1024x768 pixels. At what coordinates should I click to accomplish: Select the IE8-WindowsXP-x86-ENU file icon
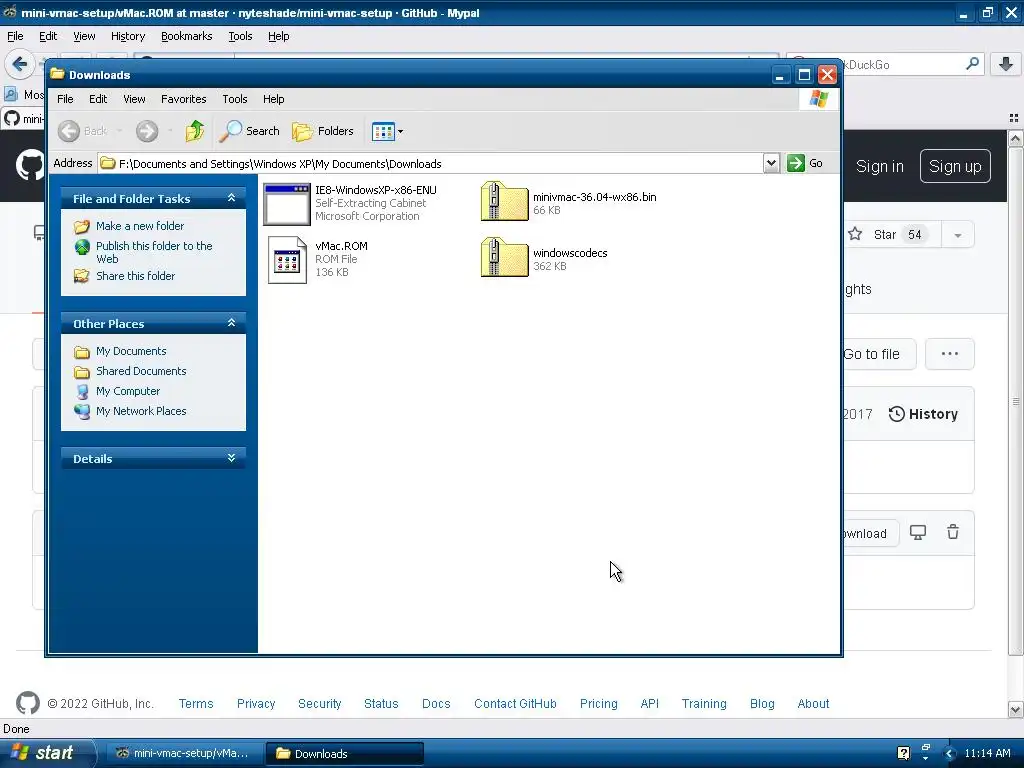287,204
